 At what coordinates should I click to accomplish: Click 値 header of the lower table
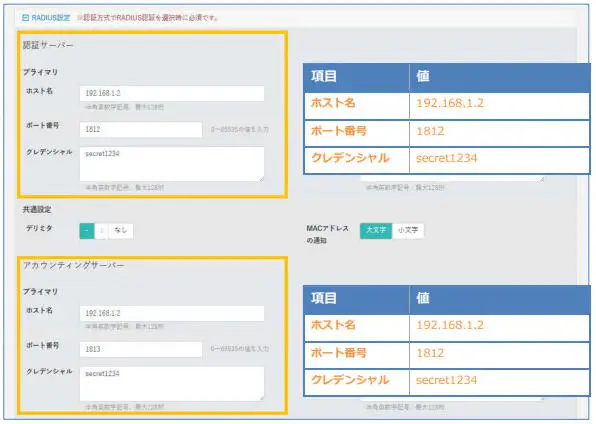click(423, 298)
